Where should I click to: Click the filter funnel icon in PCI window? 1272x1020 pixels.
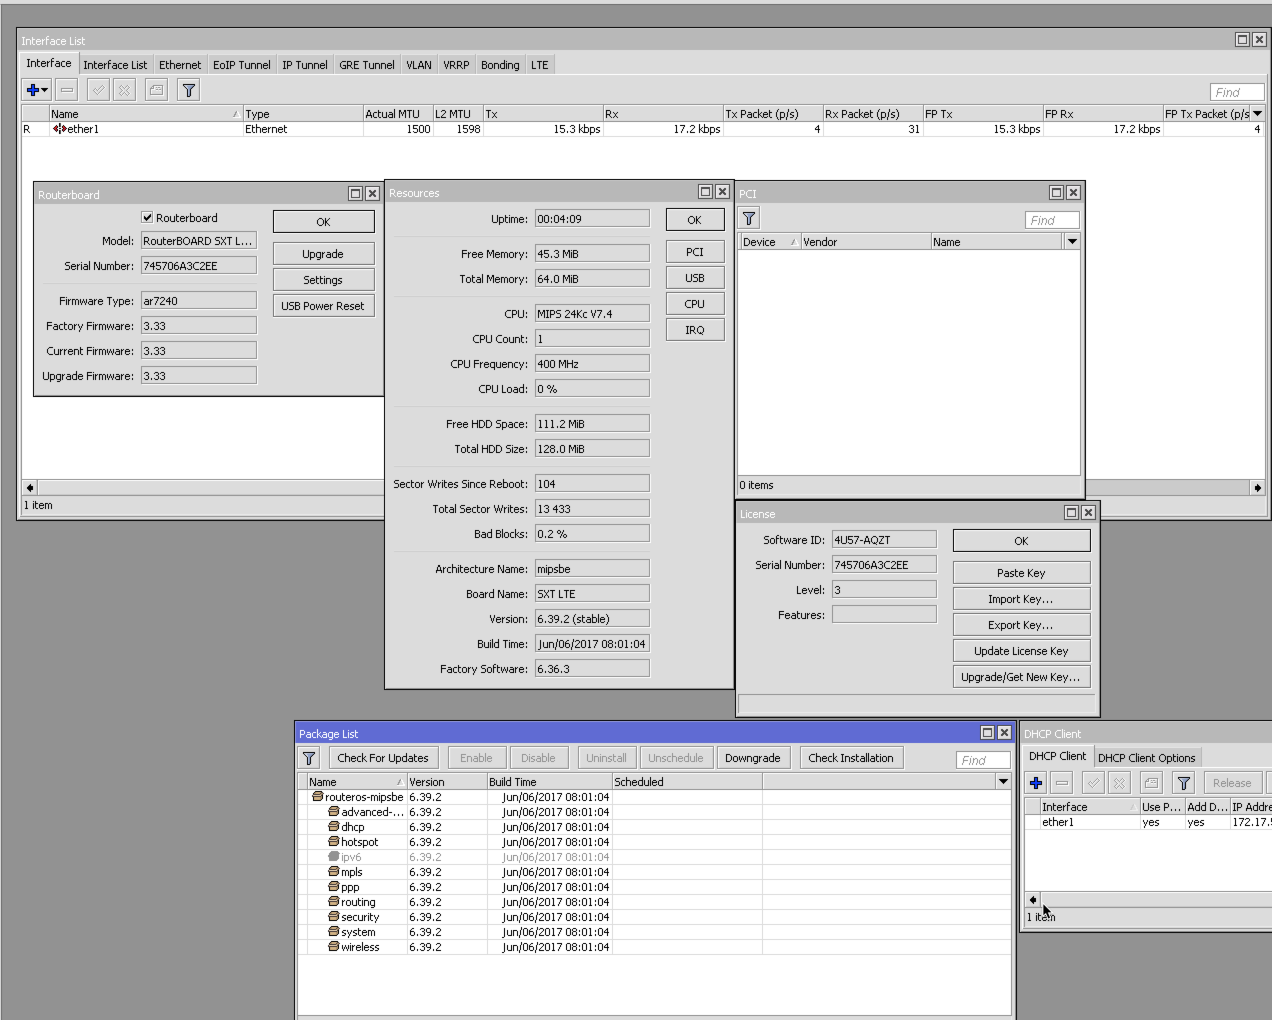[749, 218]
